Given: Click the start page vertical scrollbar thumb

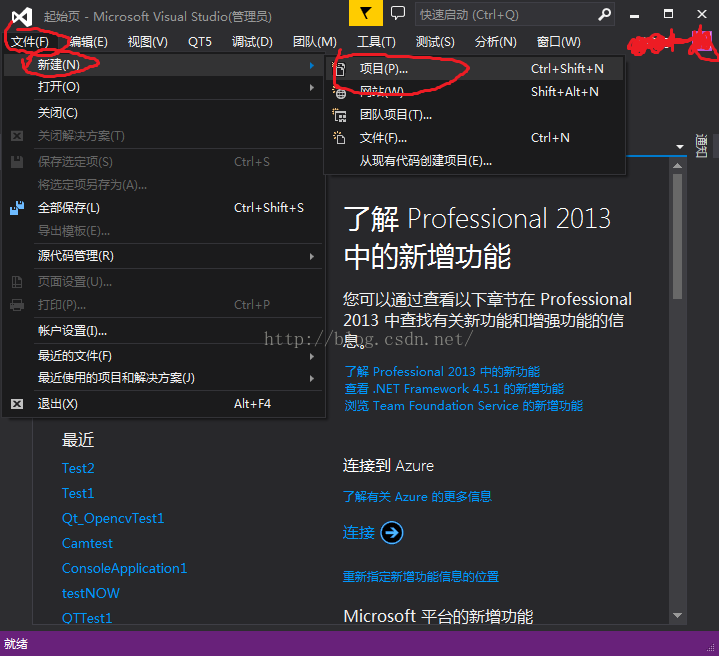Looking at the screenshot, I should [x=678, y=236].
